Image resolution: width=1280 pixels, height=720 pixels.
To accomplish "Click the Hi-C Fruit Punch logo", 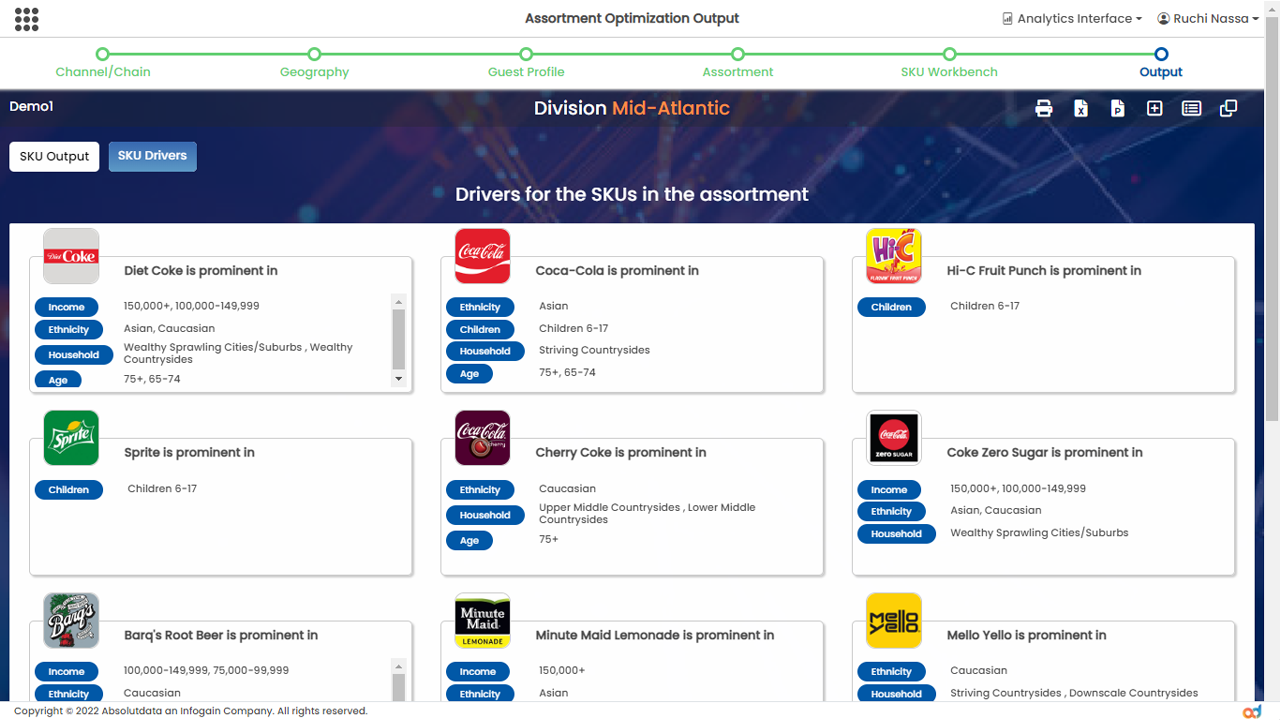I will tap(894, 256).
